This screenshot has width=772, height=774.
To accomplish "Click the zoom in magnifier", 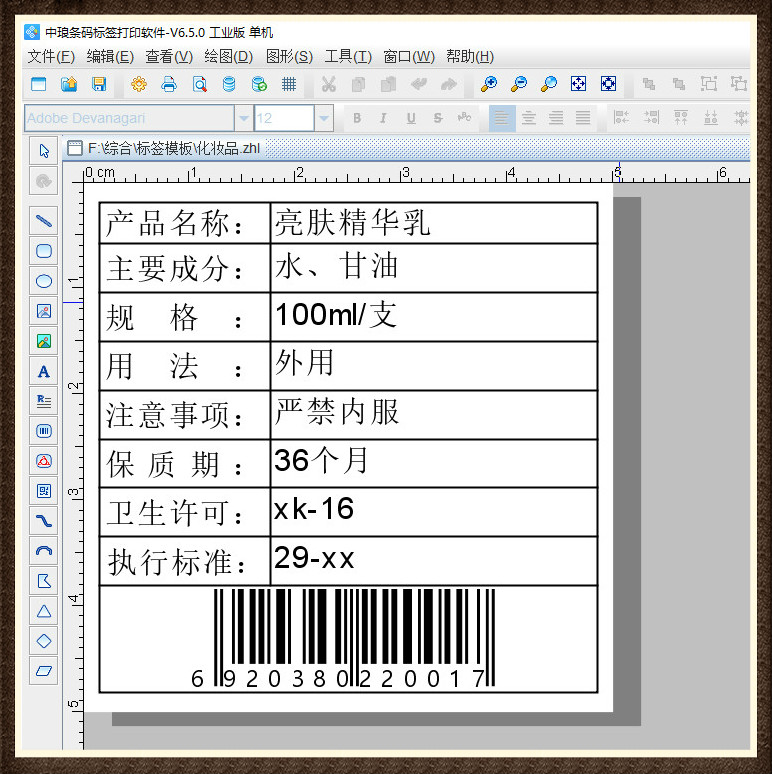I will click(489, 84).
